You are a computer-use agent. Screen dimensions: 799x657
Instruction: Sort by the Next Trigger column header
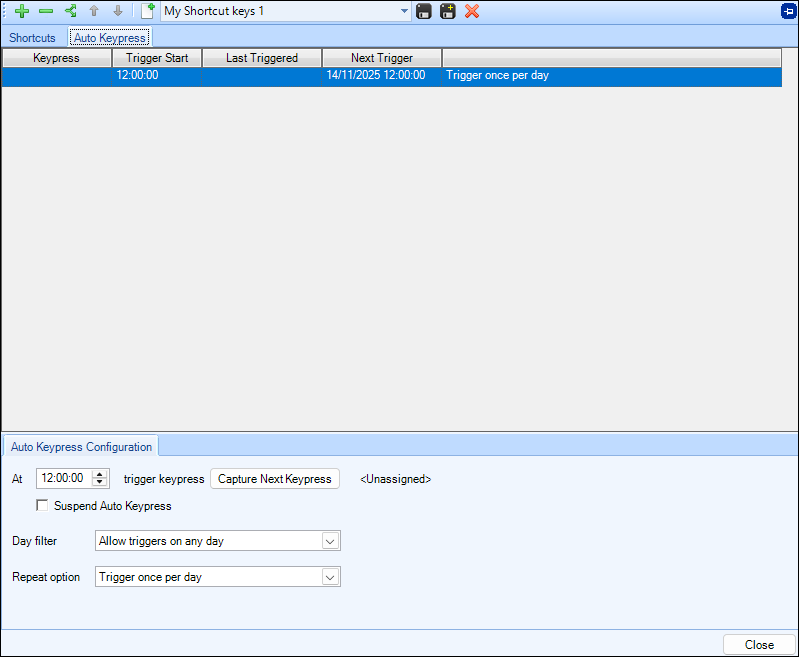coord(381,58)
